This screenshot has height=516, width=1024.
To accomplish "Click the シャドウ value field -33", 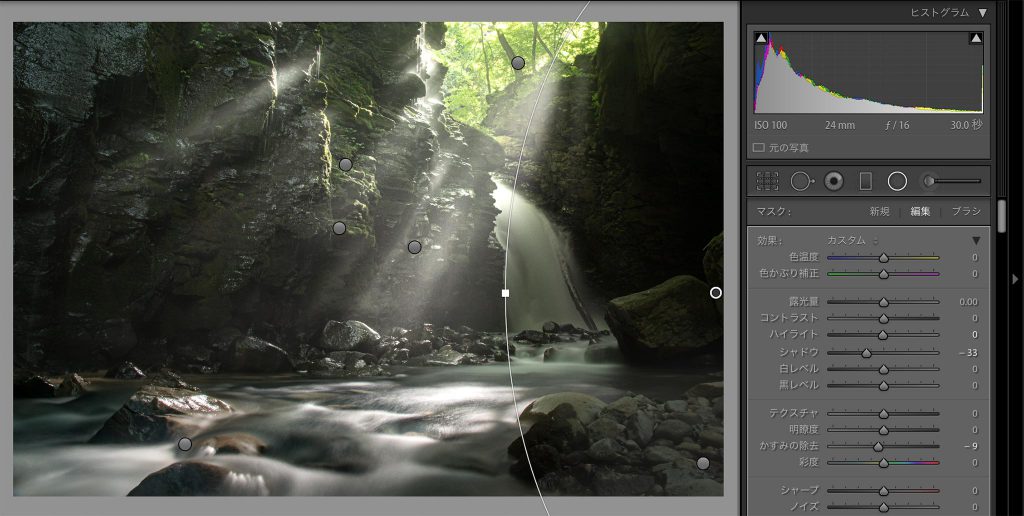I will point(968,353).
